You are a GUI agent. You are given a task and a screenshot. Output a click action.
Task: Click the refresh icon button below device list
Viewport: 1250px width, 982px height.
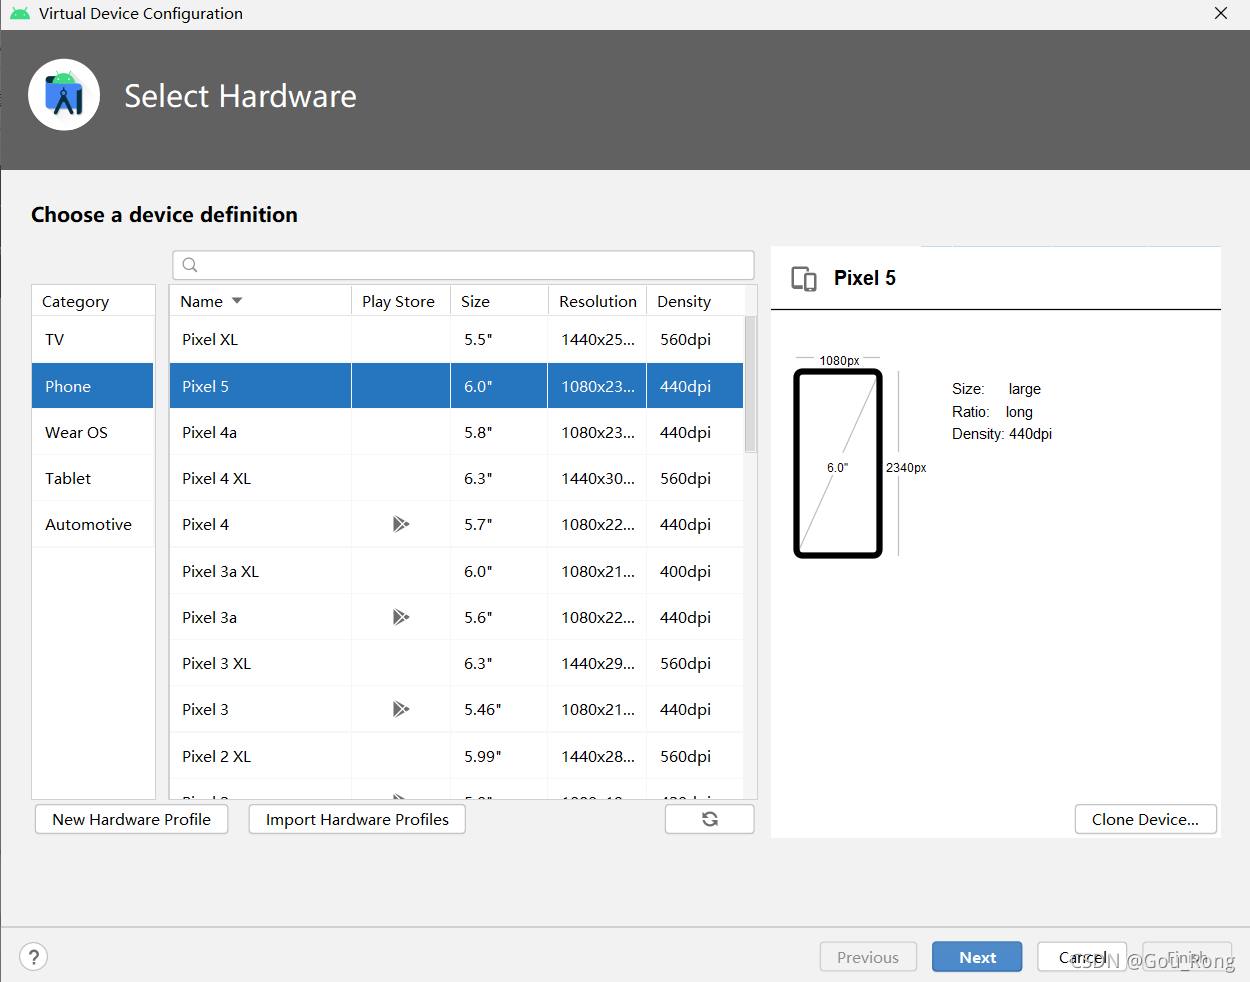coord(709,819)
